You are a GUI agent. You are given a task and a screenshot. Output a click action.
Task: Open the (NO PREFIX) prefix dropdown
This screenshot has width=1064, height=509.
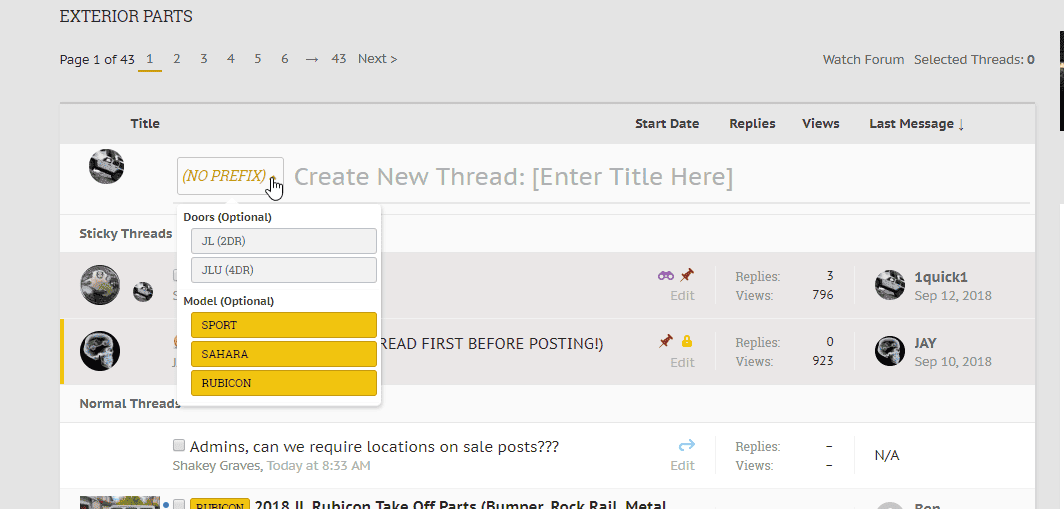click(230, 176)
